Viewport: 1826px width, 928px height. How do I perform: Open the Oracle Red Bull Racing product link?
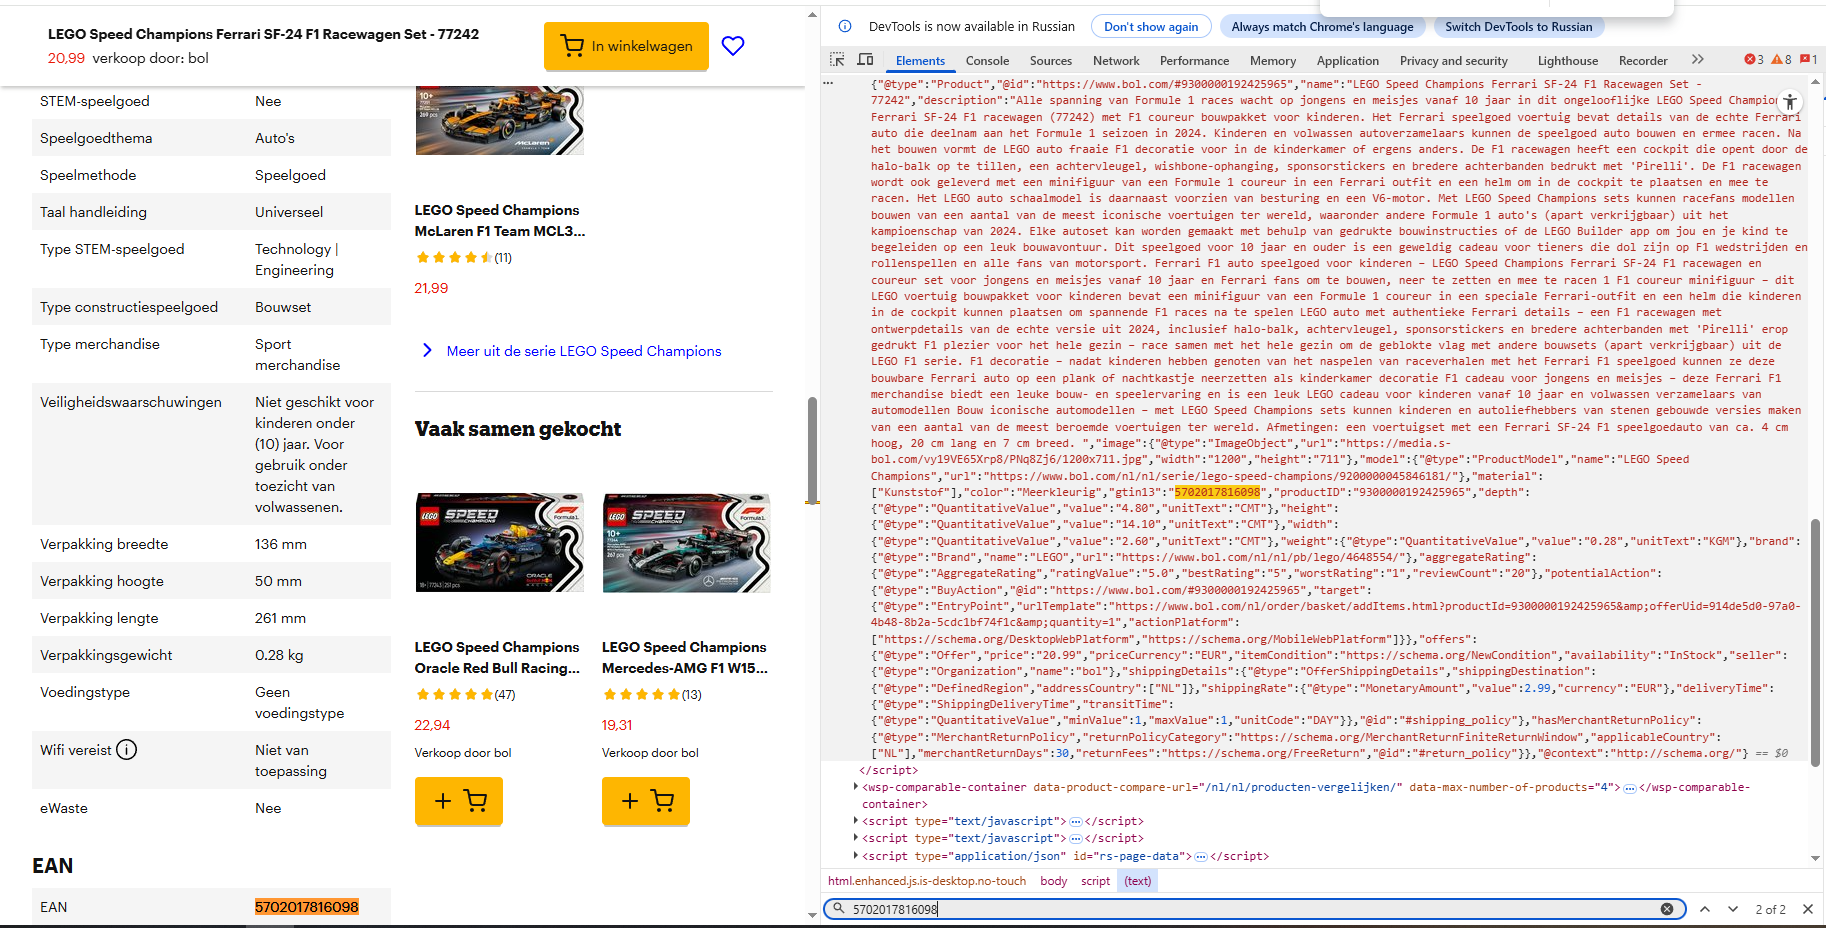tap(498, 657)
